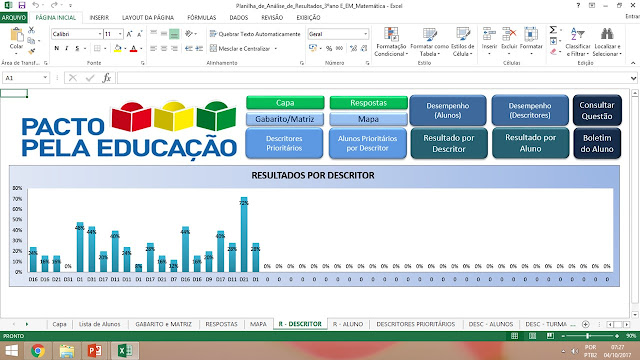
Task: Open PowerPoint from the taskbar
Action: pos(95,351)
